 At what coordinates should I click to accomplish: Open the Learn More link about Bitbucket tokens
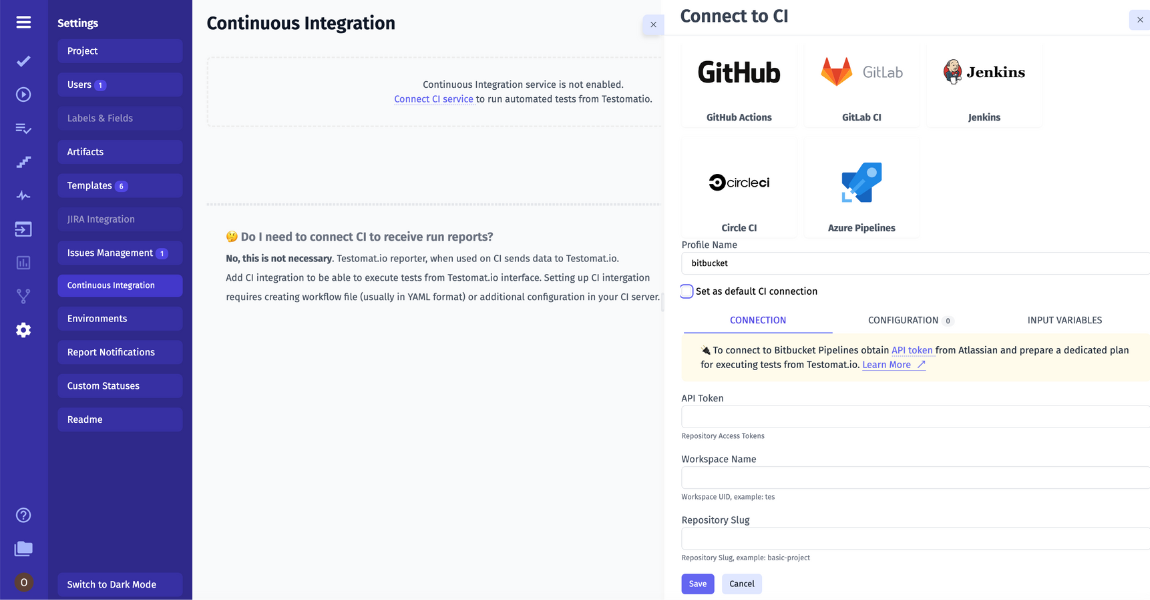[888, 364]
